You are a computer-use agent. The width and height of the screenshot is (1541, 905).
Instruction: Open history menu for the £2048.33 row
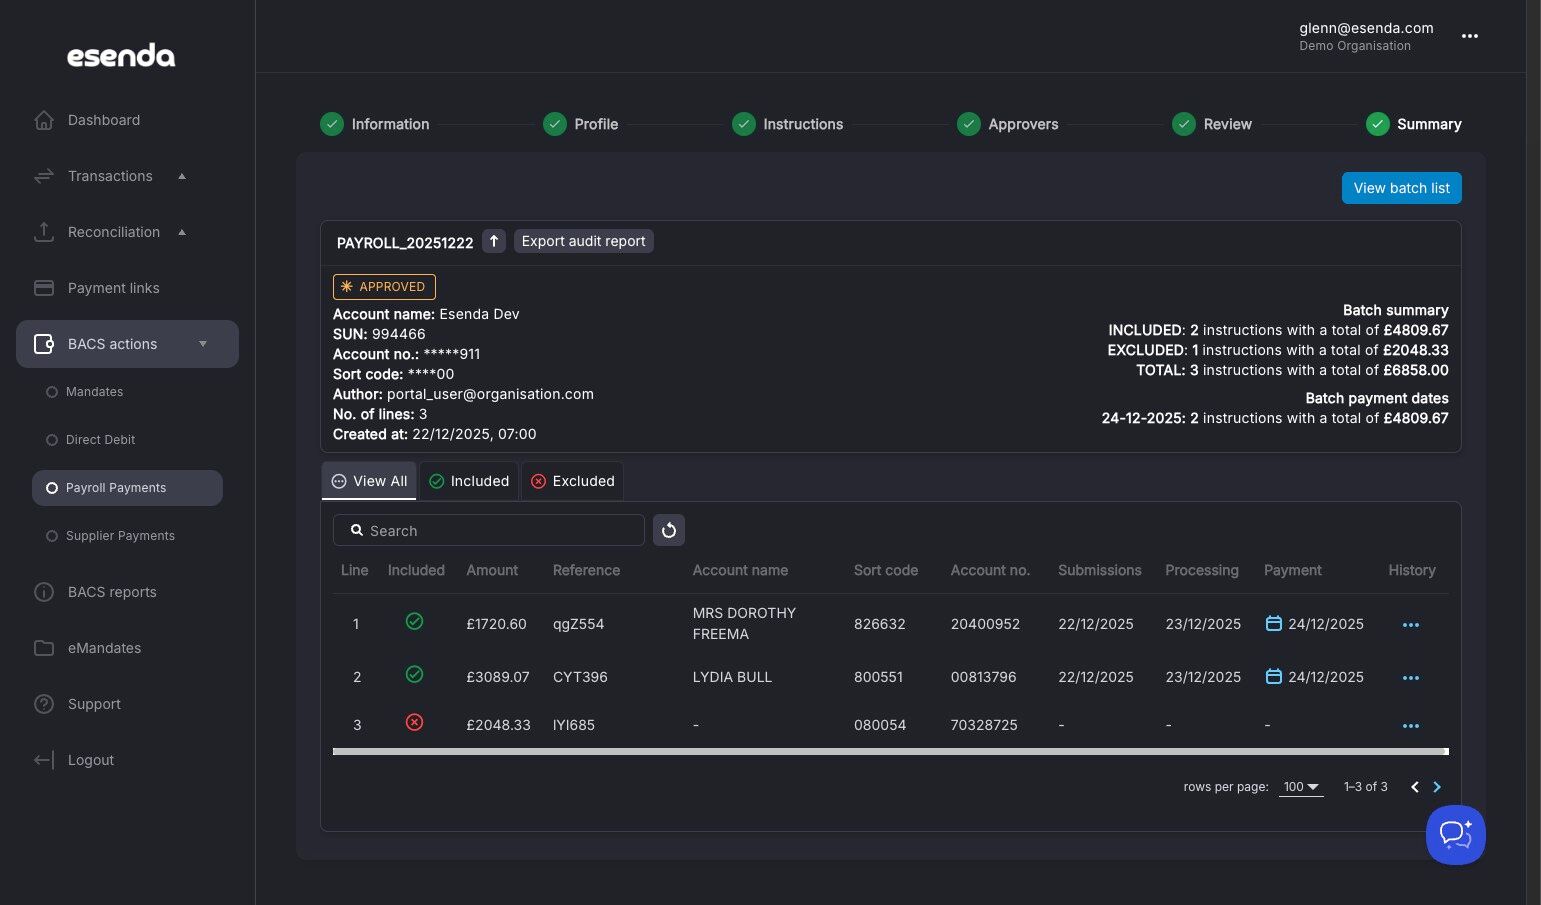1411,725
